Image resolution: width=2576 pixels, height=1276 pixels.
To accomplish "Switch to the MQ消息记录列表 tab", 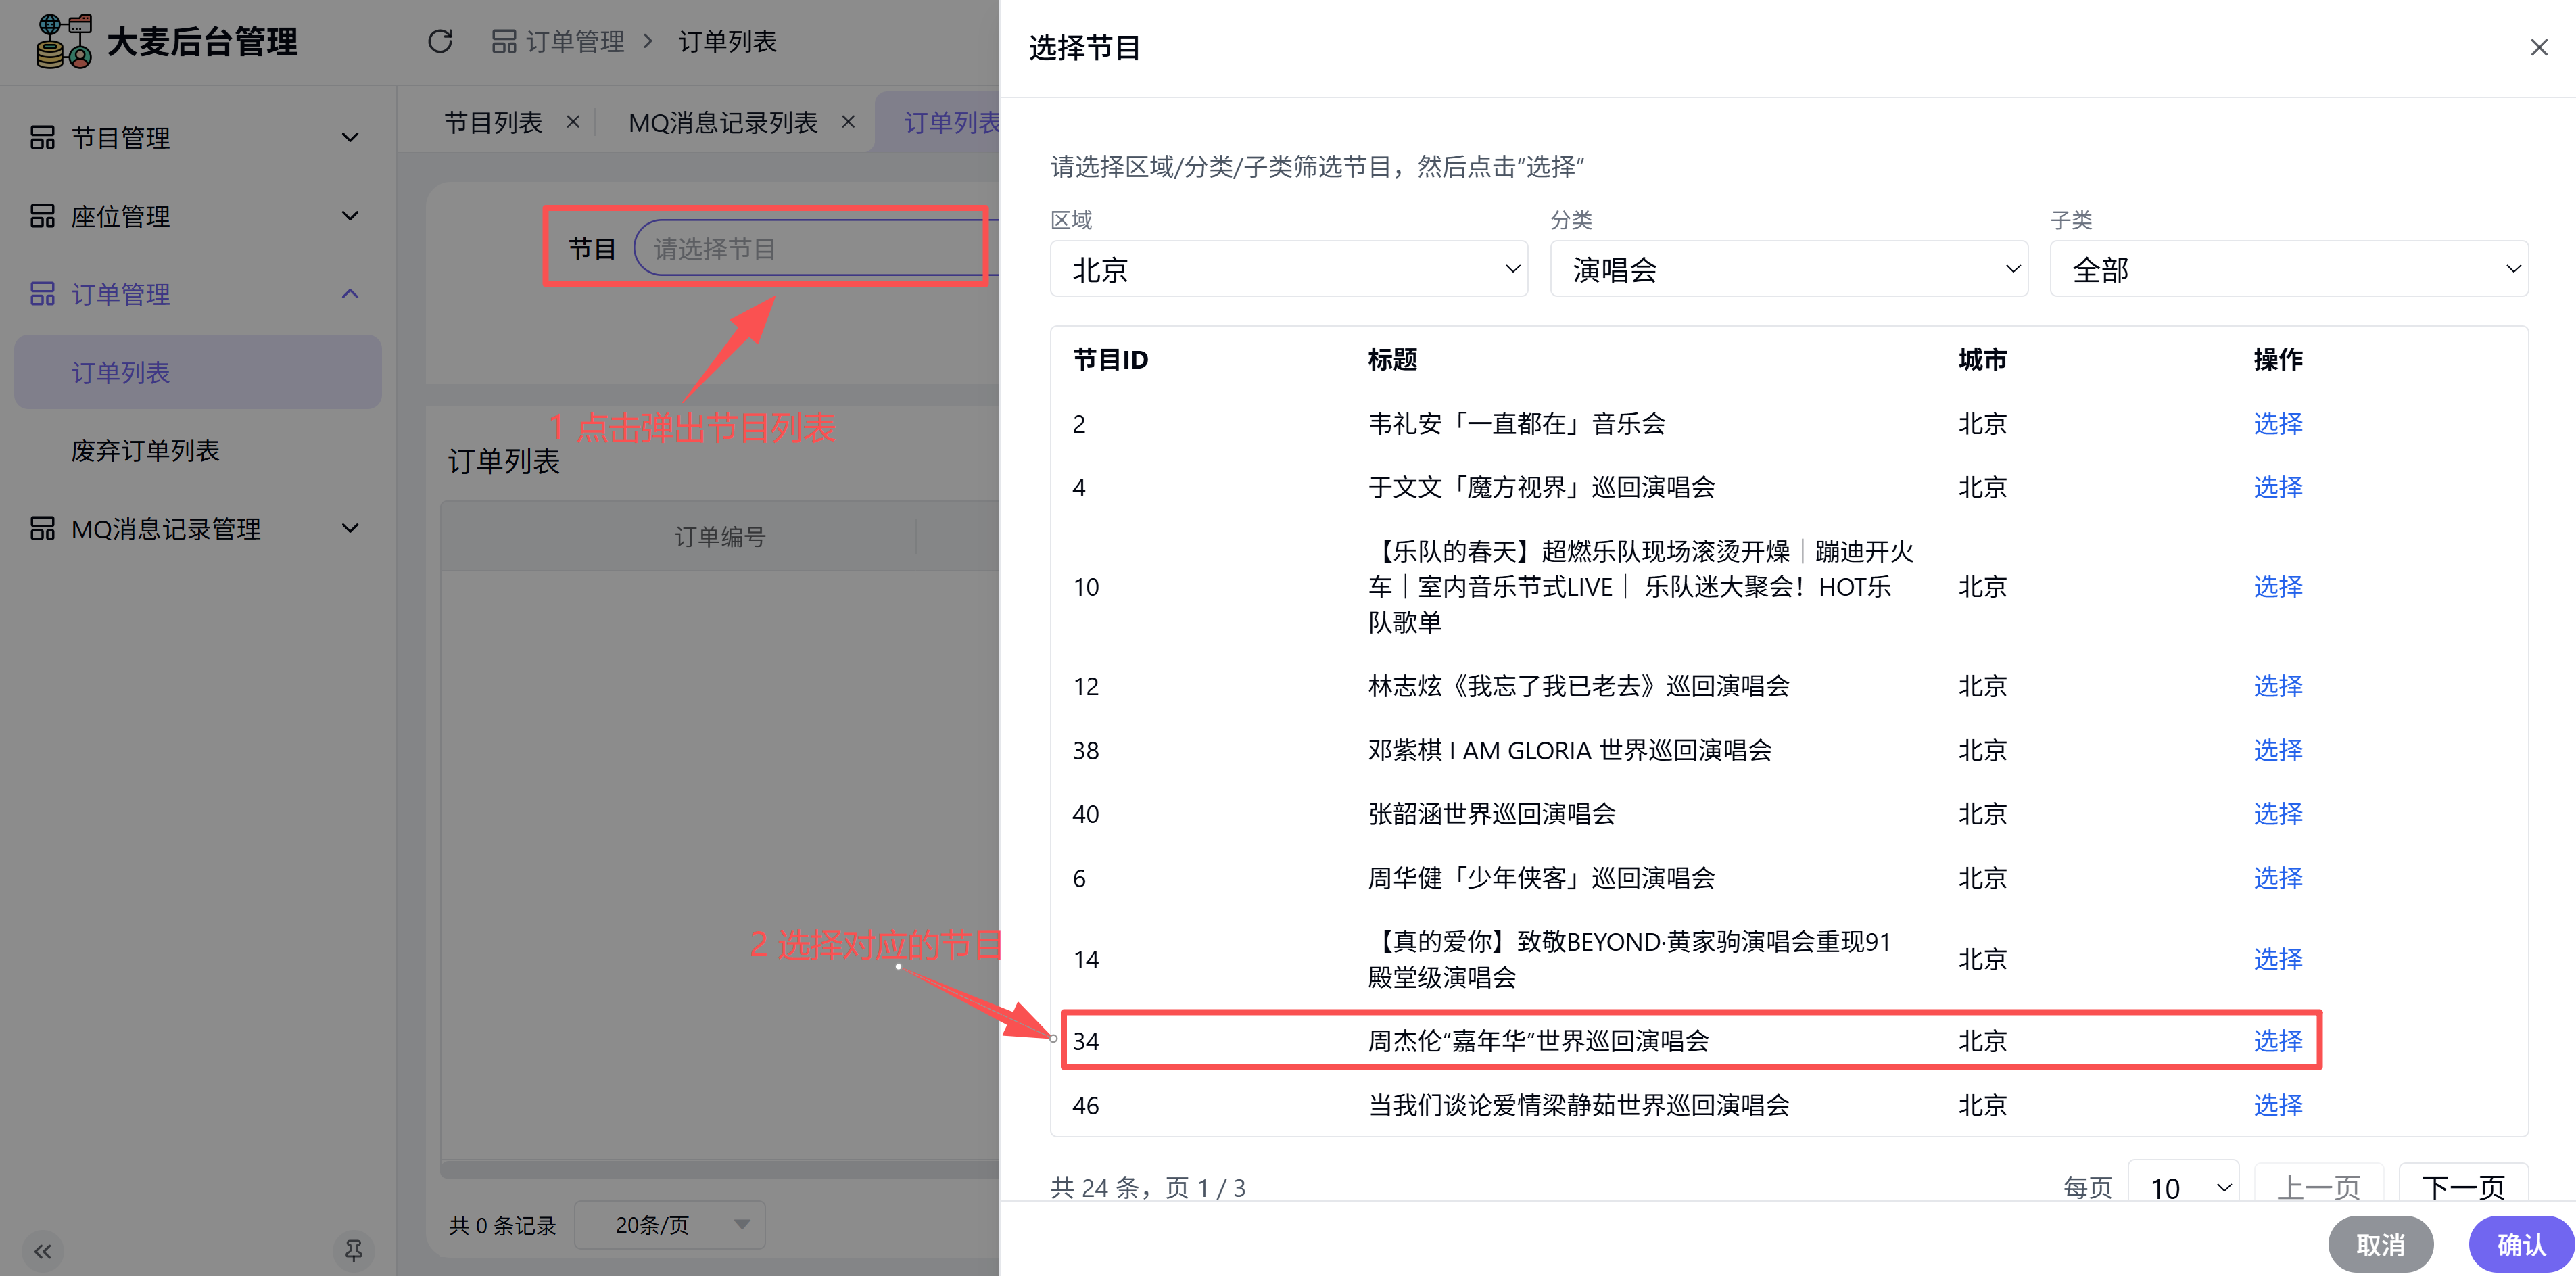I will pos(722,122).
